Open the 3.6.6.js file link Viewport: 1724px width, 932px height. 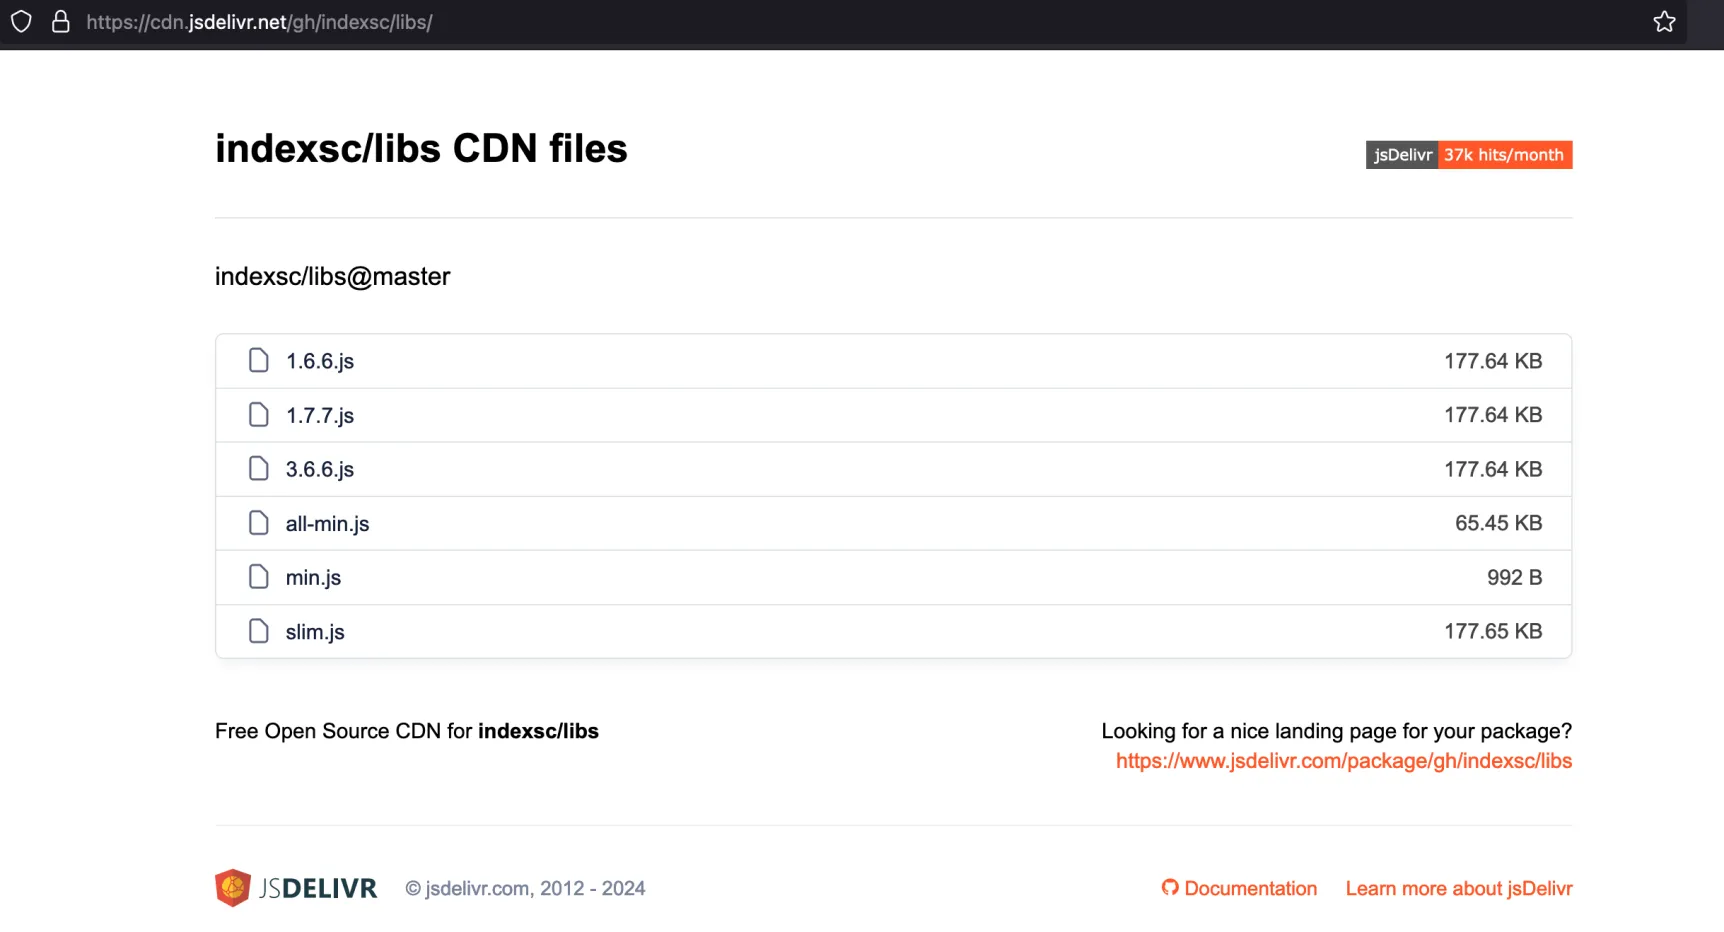click(x=320, y=469)
